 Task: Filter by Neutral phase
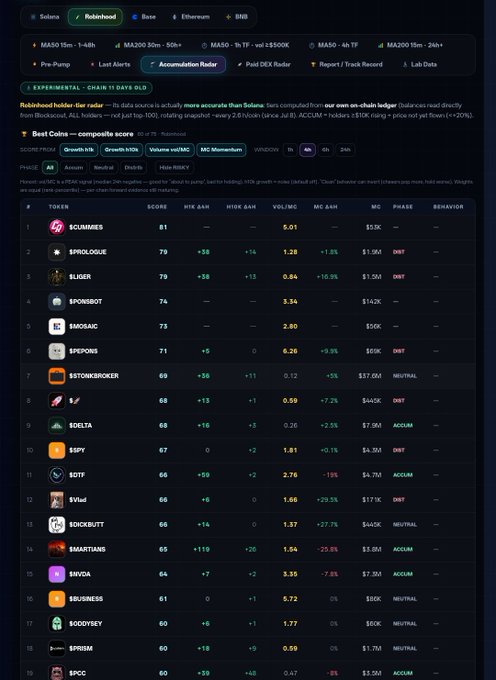click(104, 167)
